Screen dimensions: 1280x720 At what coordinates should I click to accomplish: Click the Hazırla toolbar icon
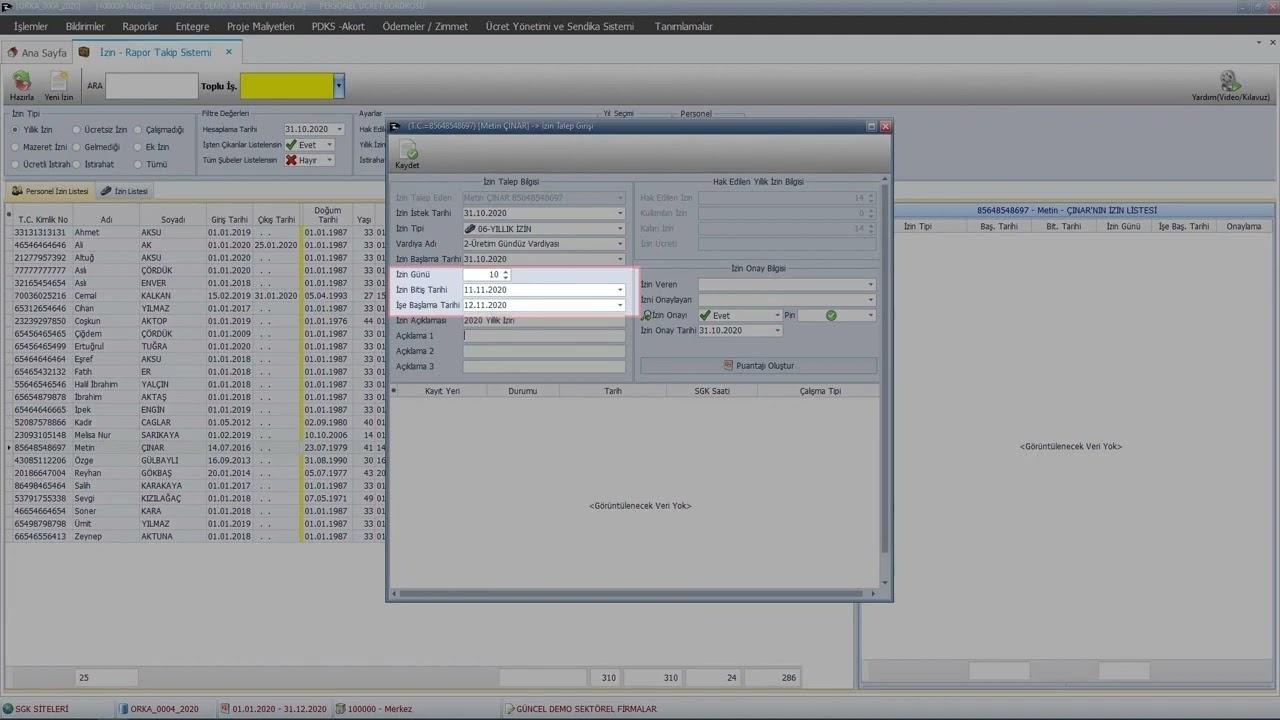tap(21, 86)
